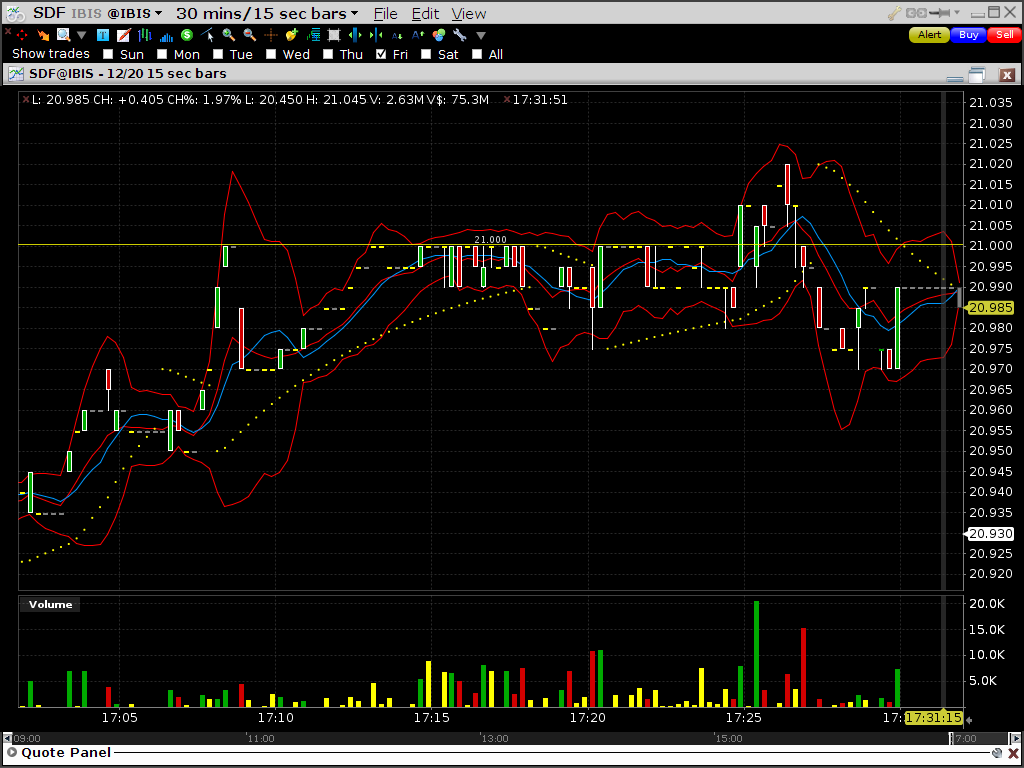The image size is (1024, 768).
Task: Click the green dollar sign icon
Action: coord(187,35)
